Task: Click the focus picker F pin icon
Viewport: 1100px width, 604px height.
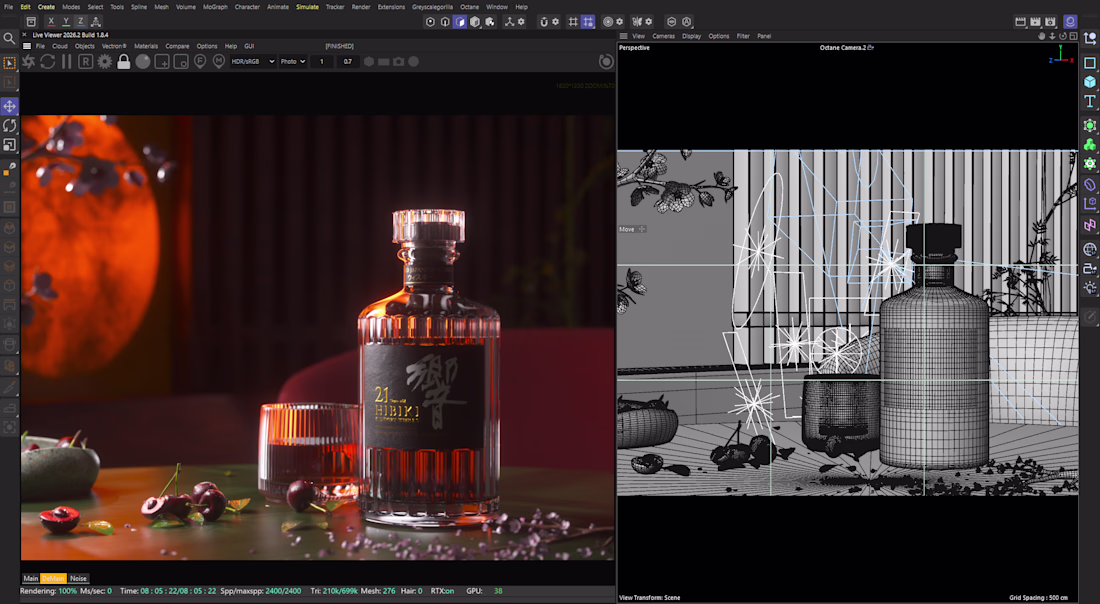Action: (x=200, y=62)
